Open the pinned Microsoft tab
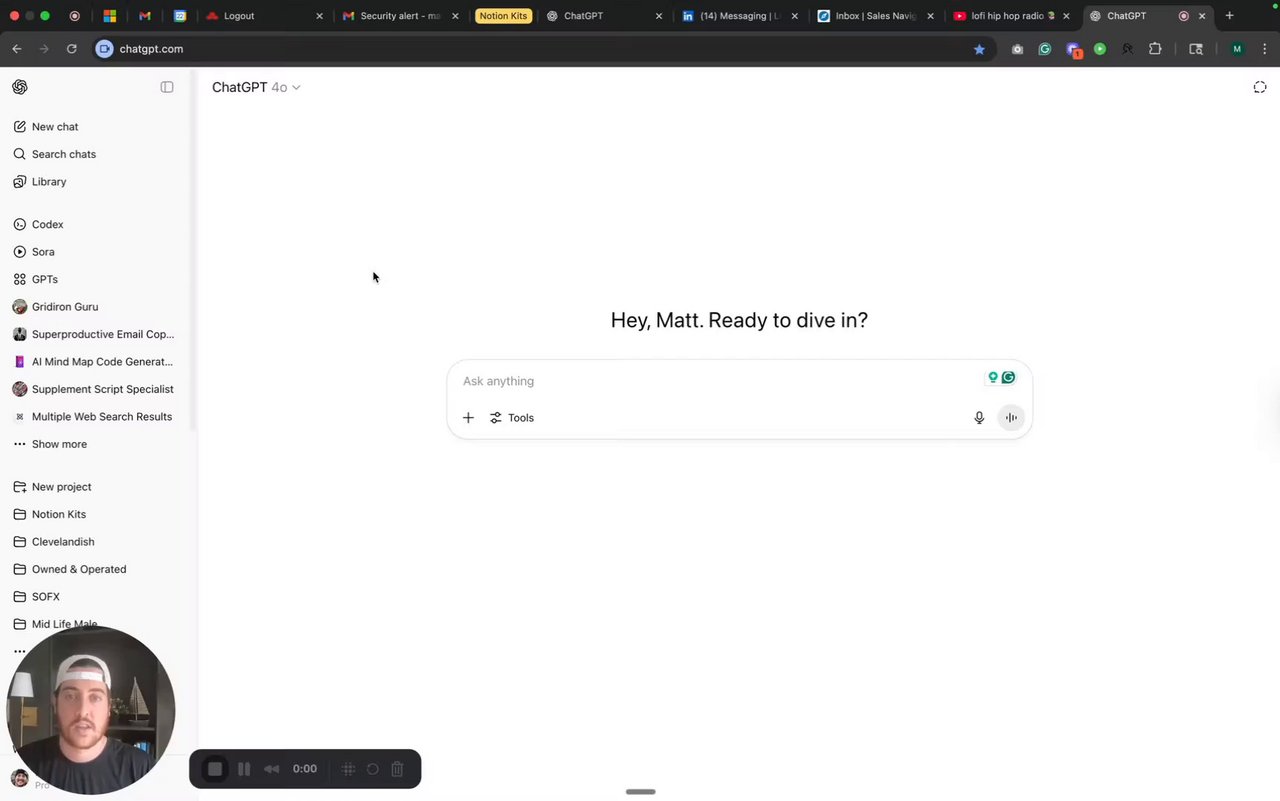Viewport: 1280px width, 801px height. [110, 16]
